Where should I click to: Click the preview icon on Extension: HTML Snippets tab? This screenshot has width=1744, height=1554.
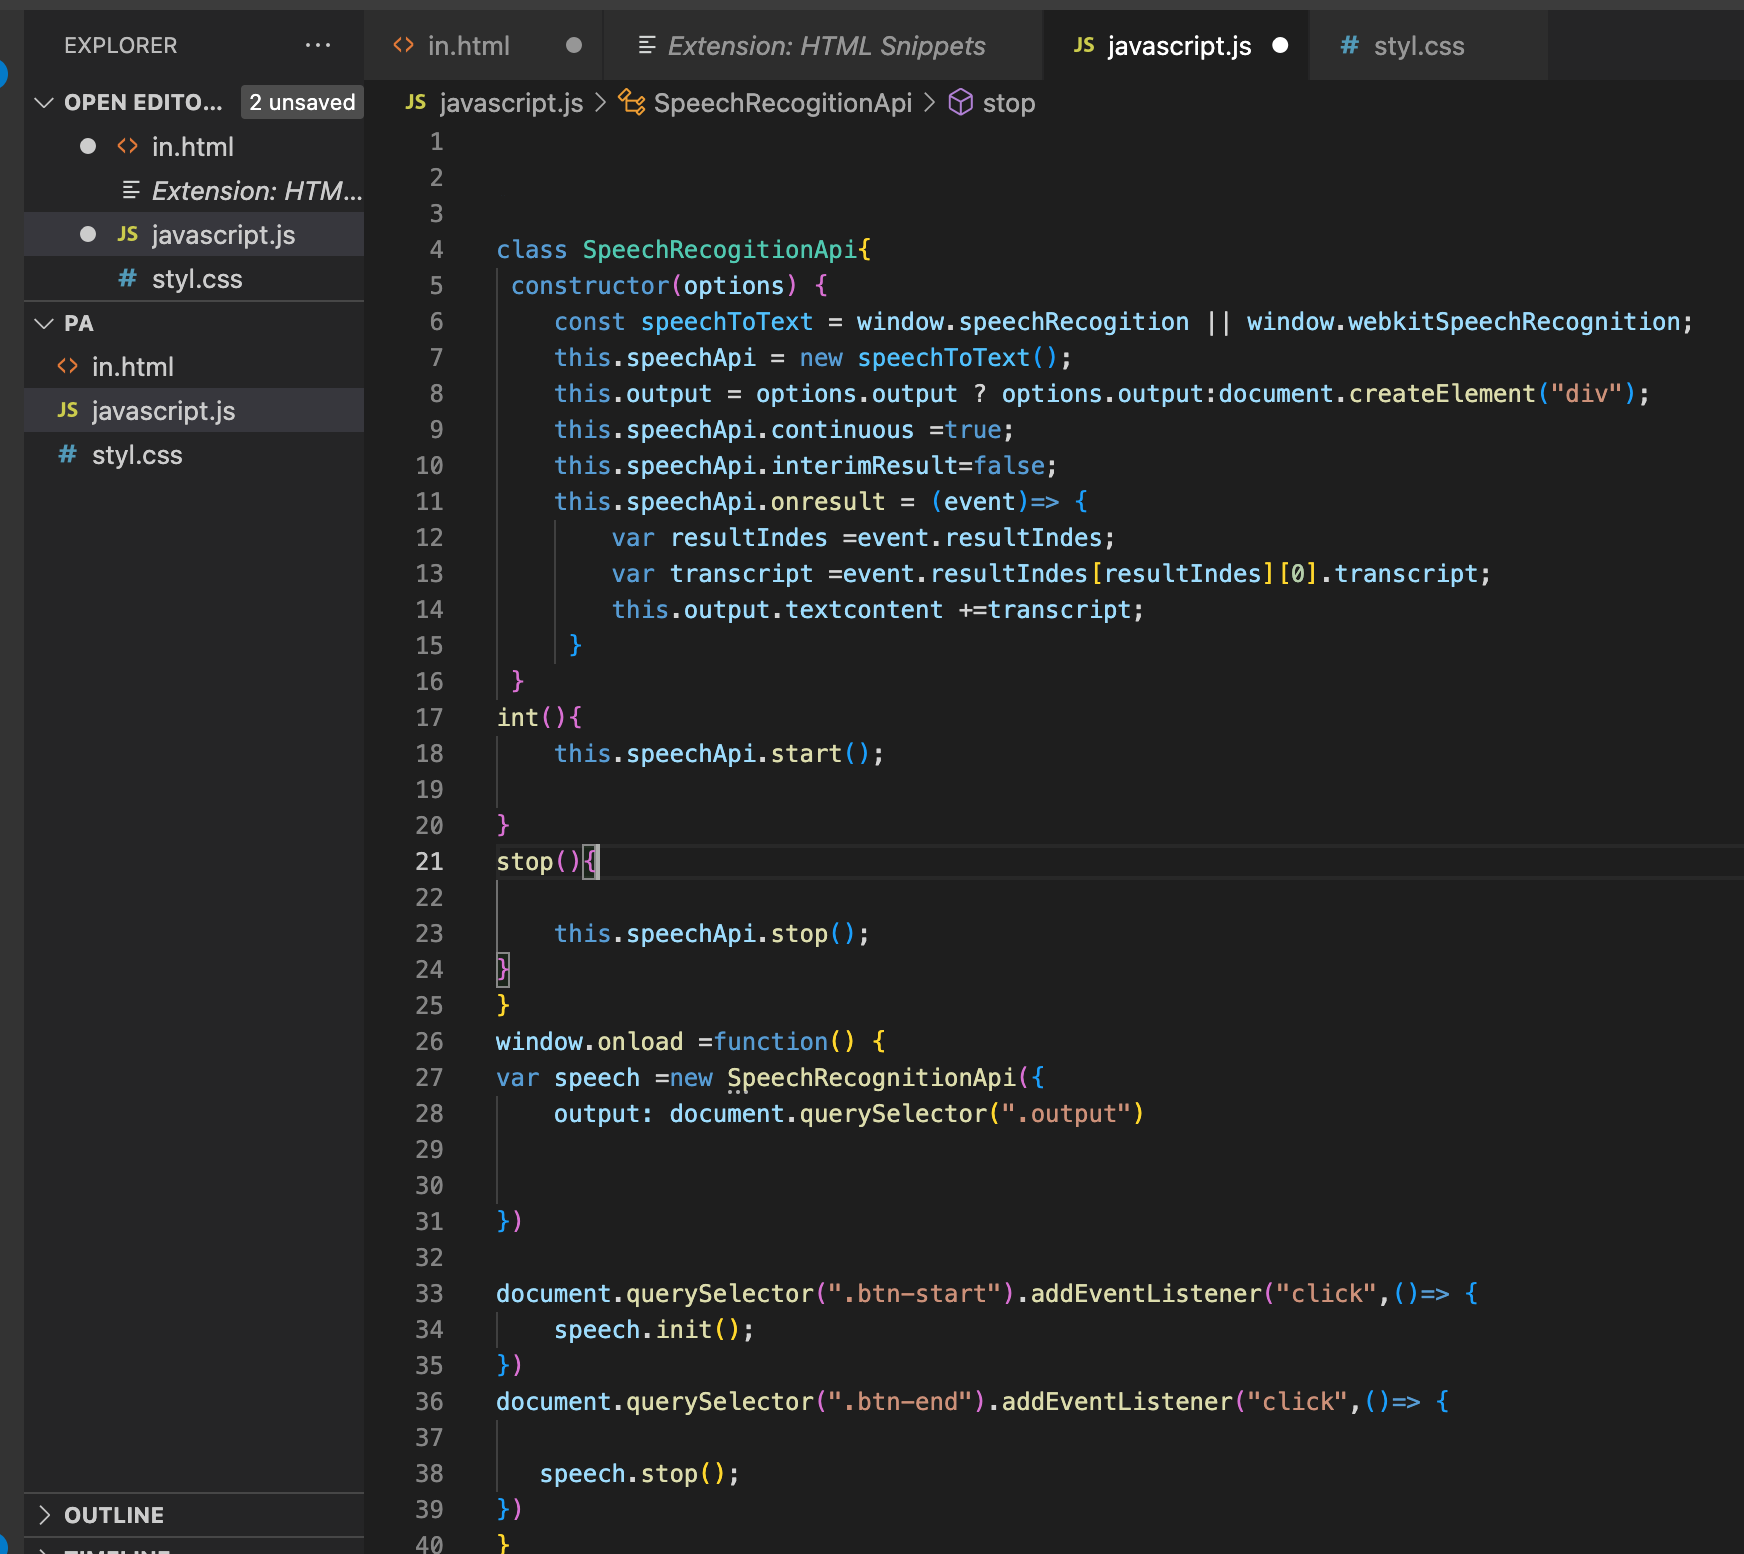point(647,45)
